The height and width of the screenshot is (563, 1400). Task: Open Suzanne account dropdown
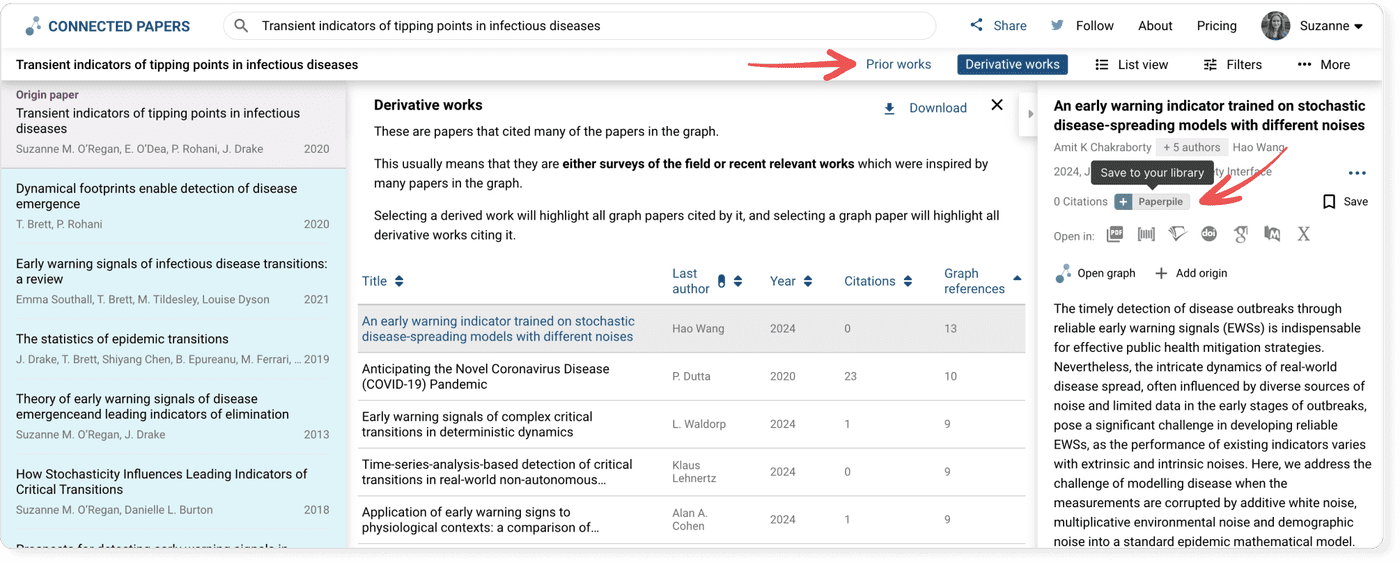pos(1315,26)
